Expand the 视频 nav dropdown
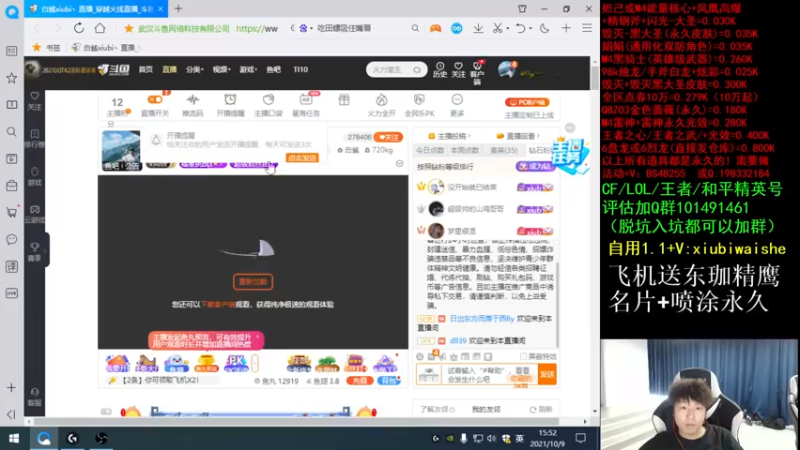The width and height of the screenshot is (800, 450). pos(221,69)
